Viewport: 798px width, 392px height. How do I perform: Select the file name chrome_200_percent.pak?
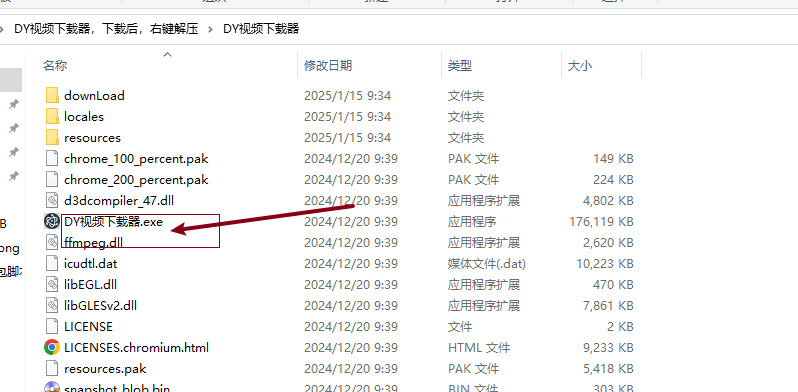136,180
